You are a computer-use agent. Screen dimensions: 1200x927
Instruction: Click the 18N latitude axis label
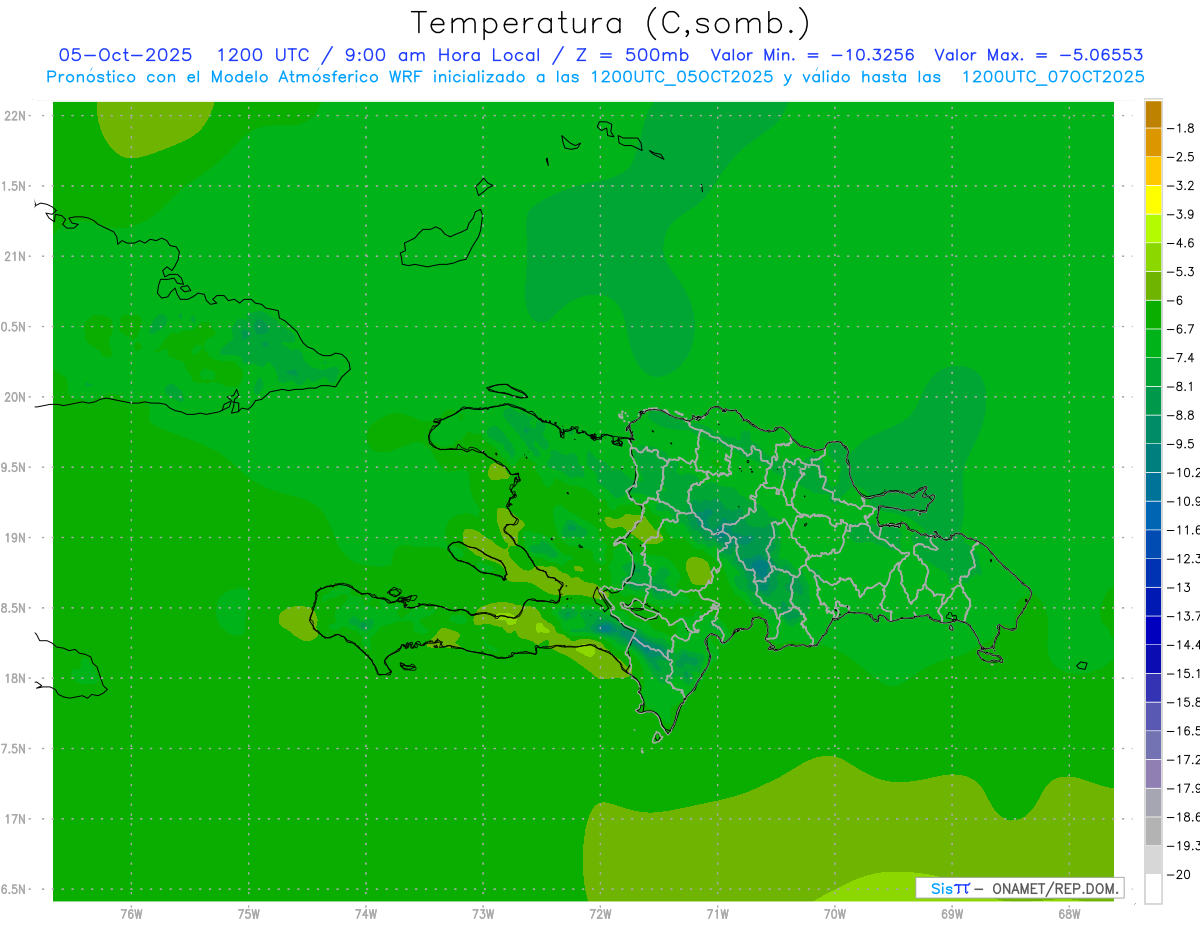click(16, 678)
